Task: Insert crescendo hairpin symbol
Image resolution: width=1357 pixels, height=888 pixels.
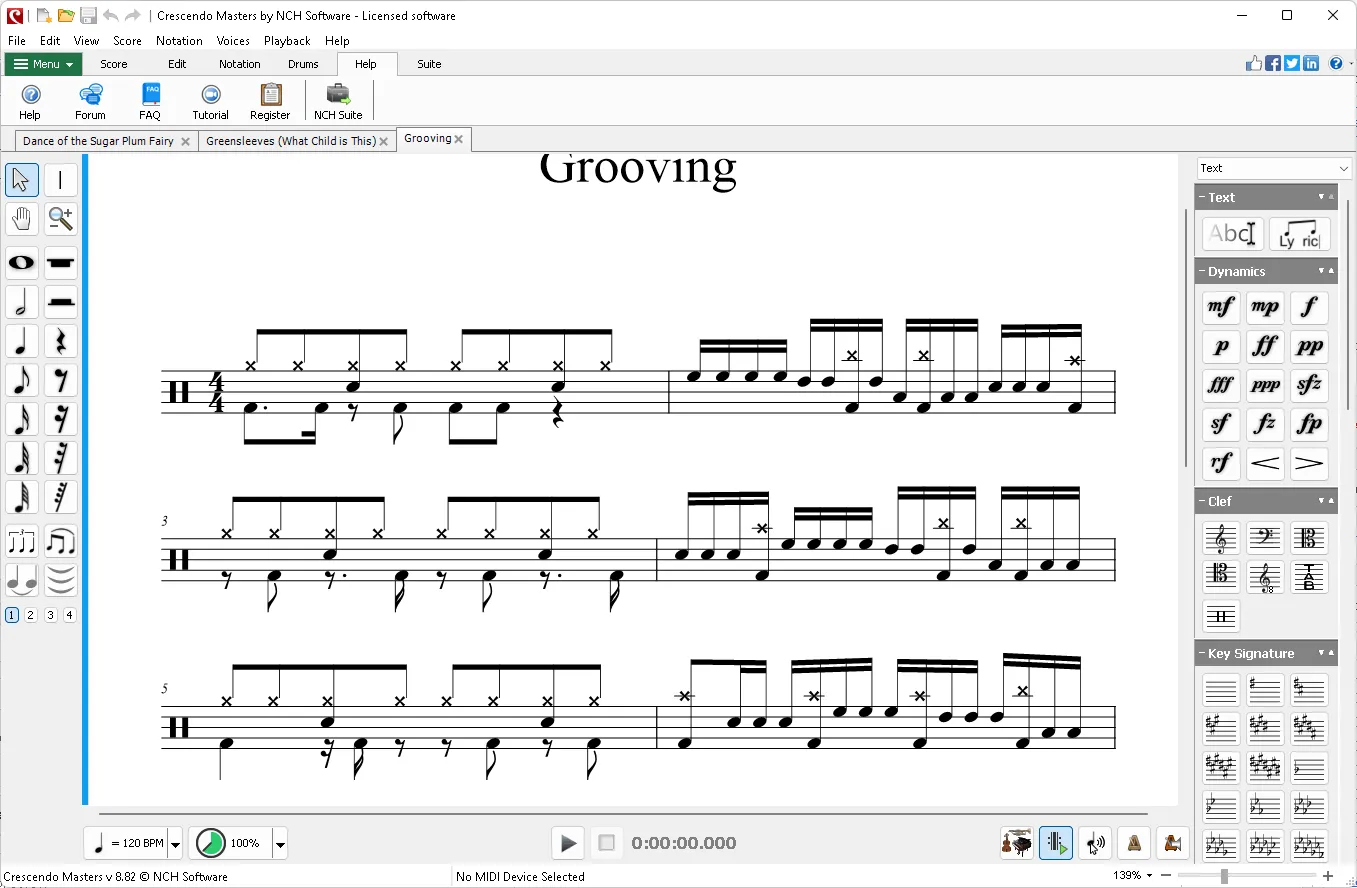Action: point(1265,463)
